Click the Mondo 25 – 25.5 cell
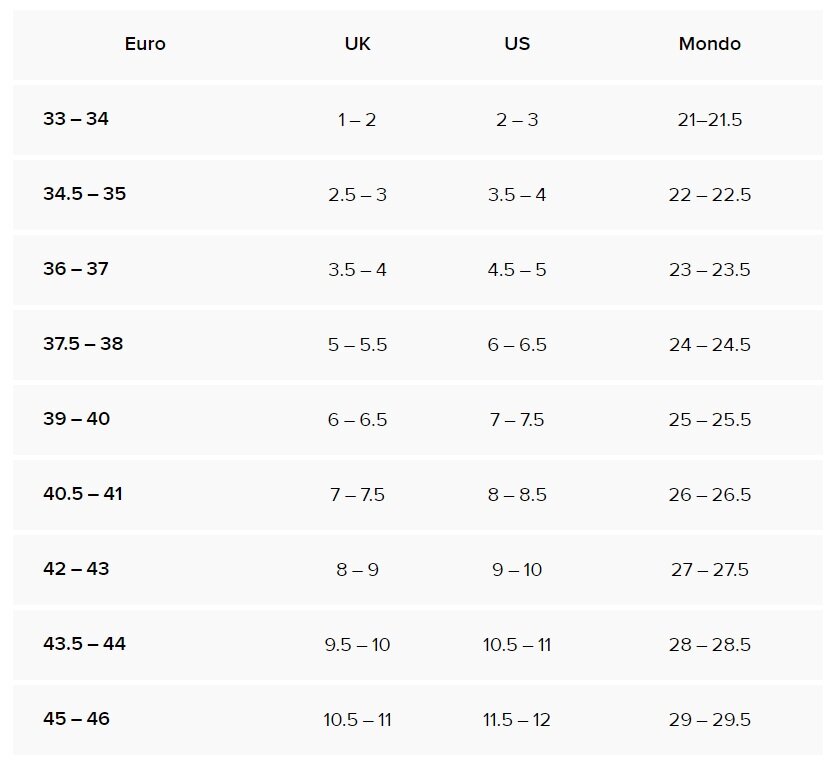The height and width of the screenshot is (772, 837). click(709, 420)
